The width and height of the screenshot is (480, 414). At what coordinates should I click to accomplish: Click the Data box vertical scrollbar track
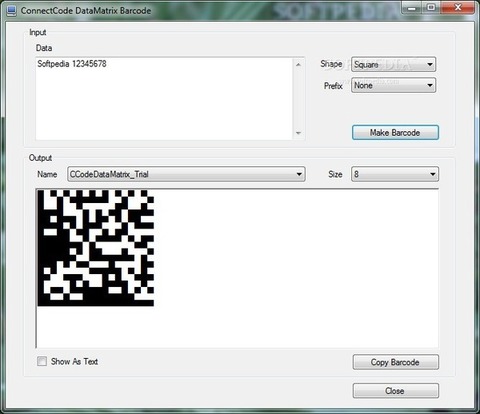coord(298,99)
